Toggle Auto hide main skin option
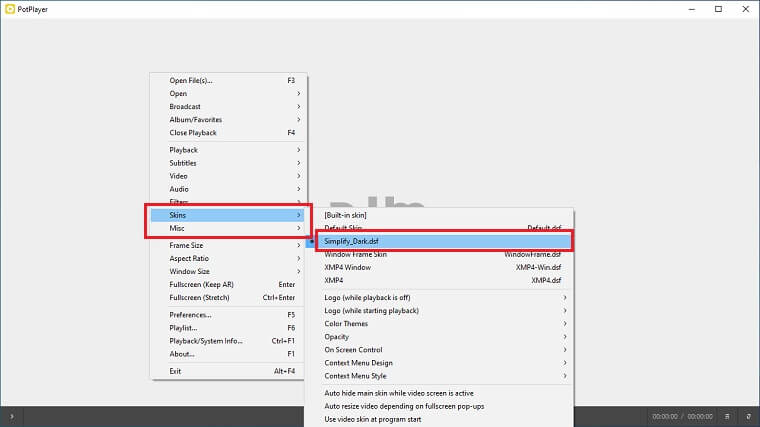The image size is (760, 427). click(439, 394)
